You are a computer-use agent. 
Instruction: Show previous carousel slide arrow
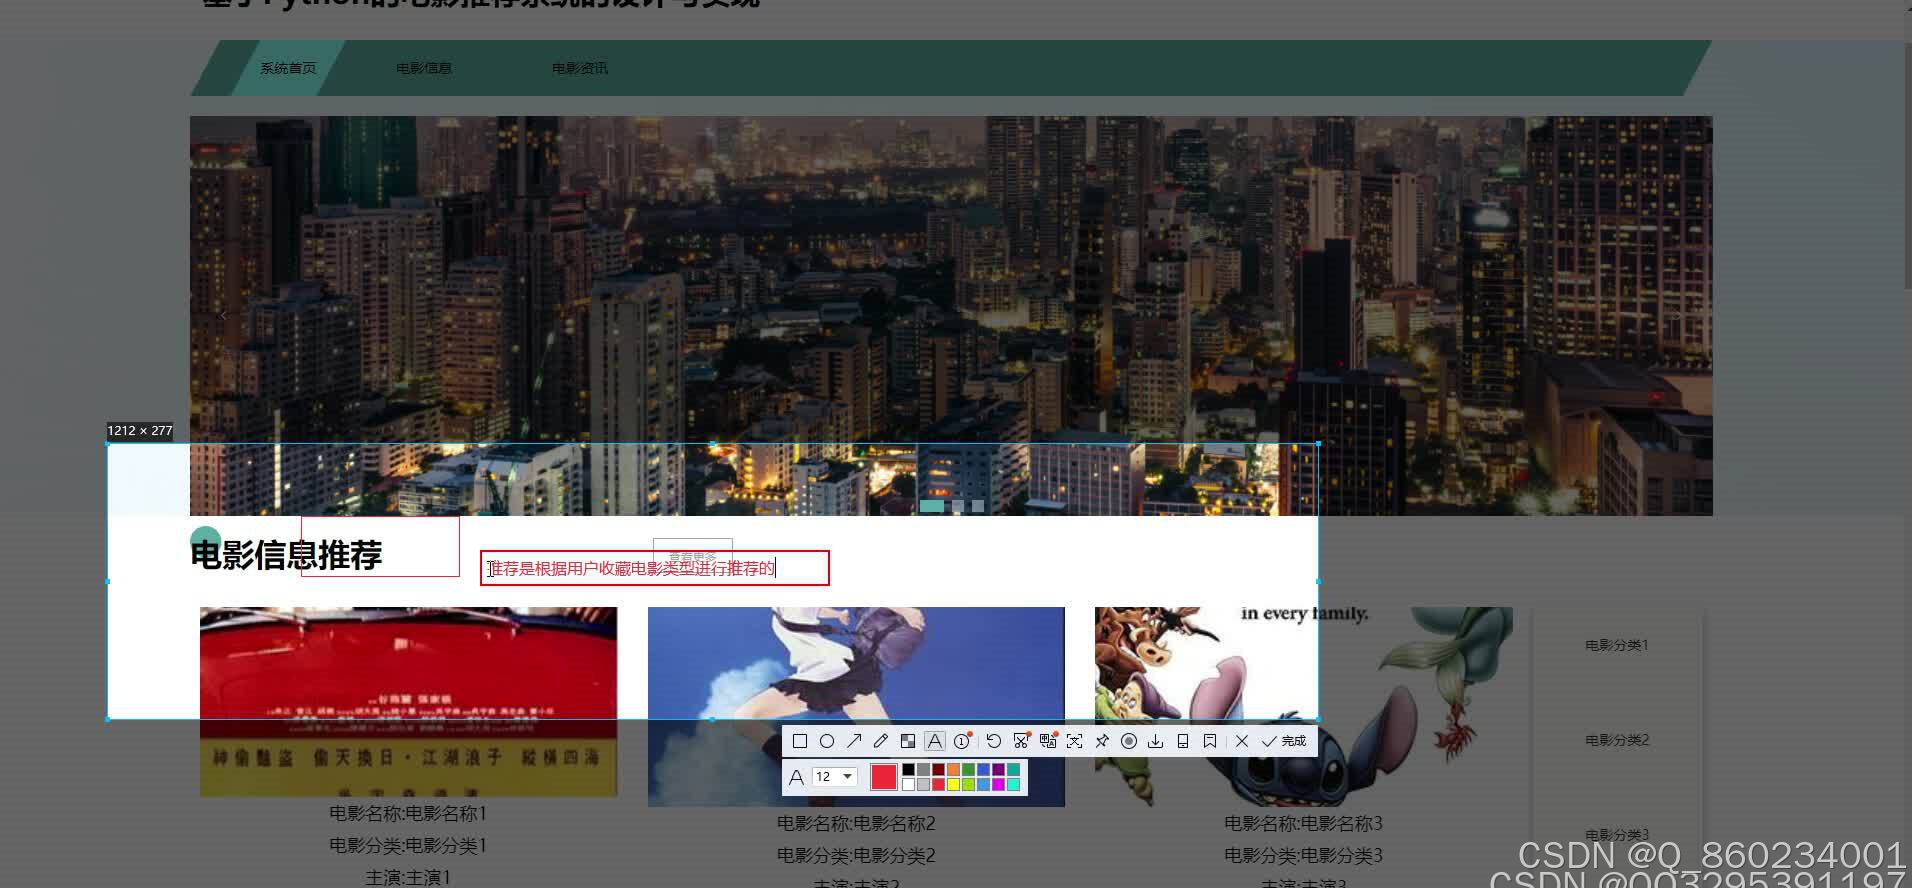(x=224, y=315)
